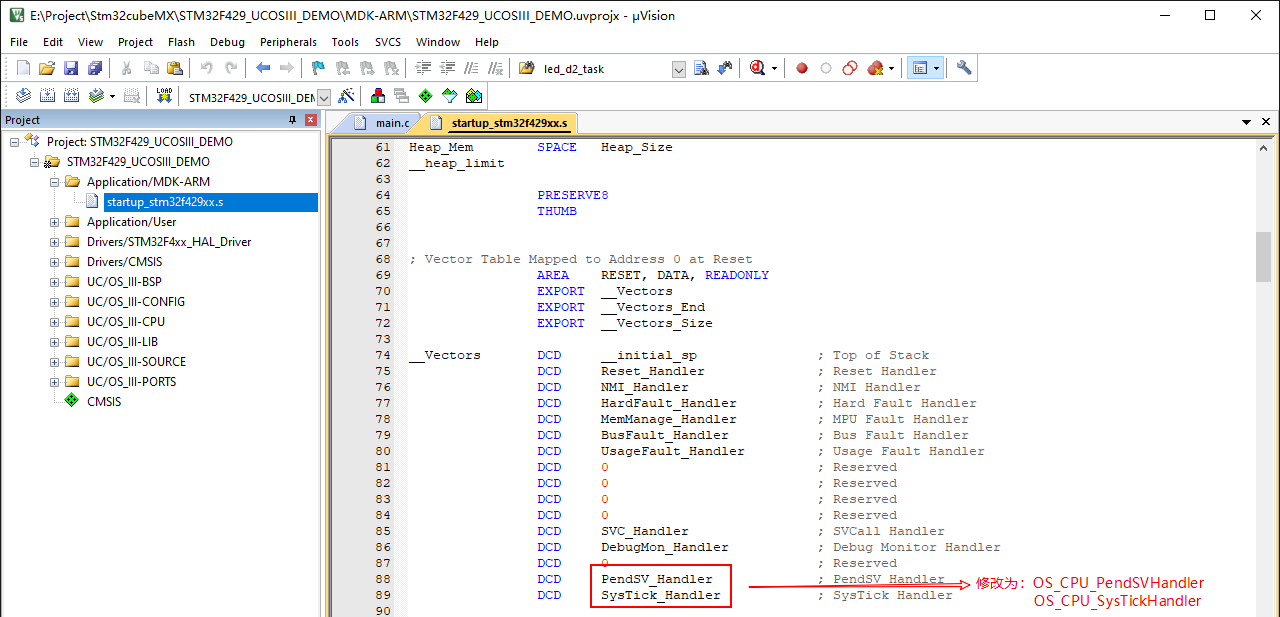Open the breakpoint kill dropdown arrow
Screen dimensions: 1280x617
pyautogui.click(x=891, y=69)
